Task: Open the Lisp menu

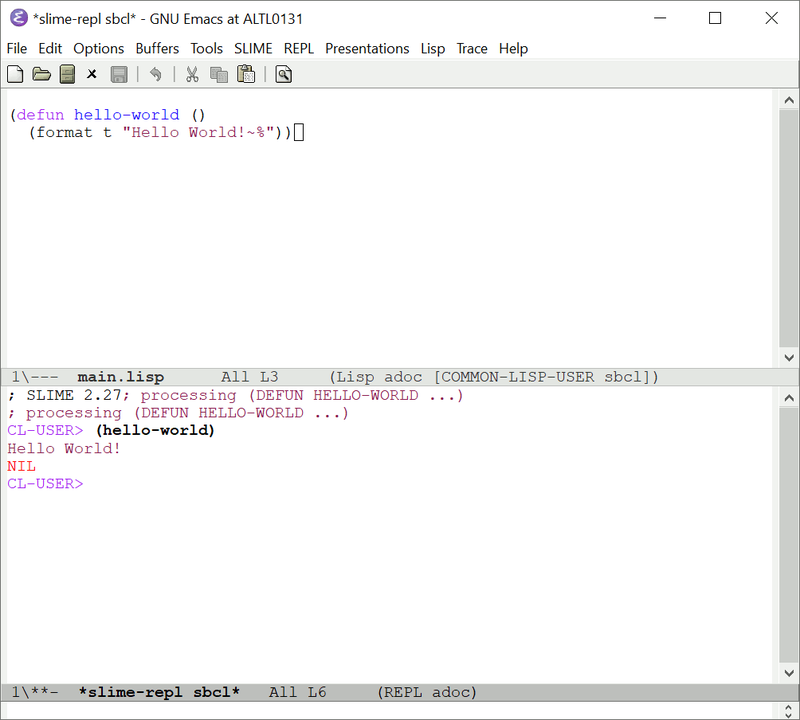Action: (432, 48)
